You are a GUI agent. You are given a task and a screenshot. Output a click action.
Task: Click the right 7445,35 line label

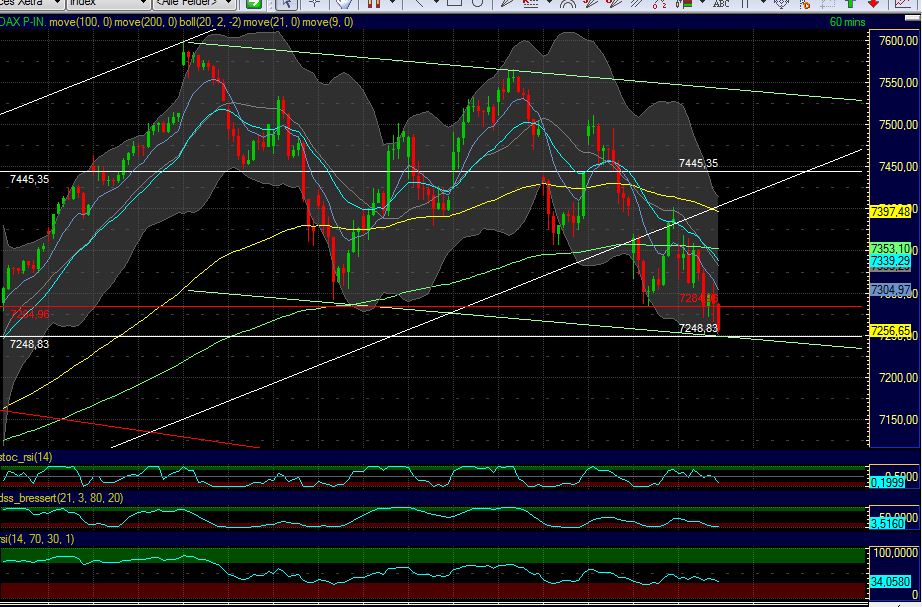698,163
